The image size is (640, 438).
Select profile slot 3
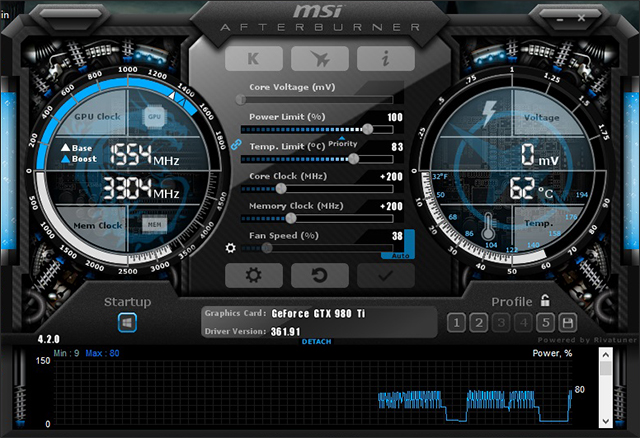501,323
